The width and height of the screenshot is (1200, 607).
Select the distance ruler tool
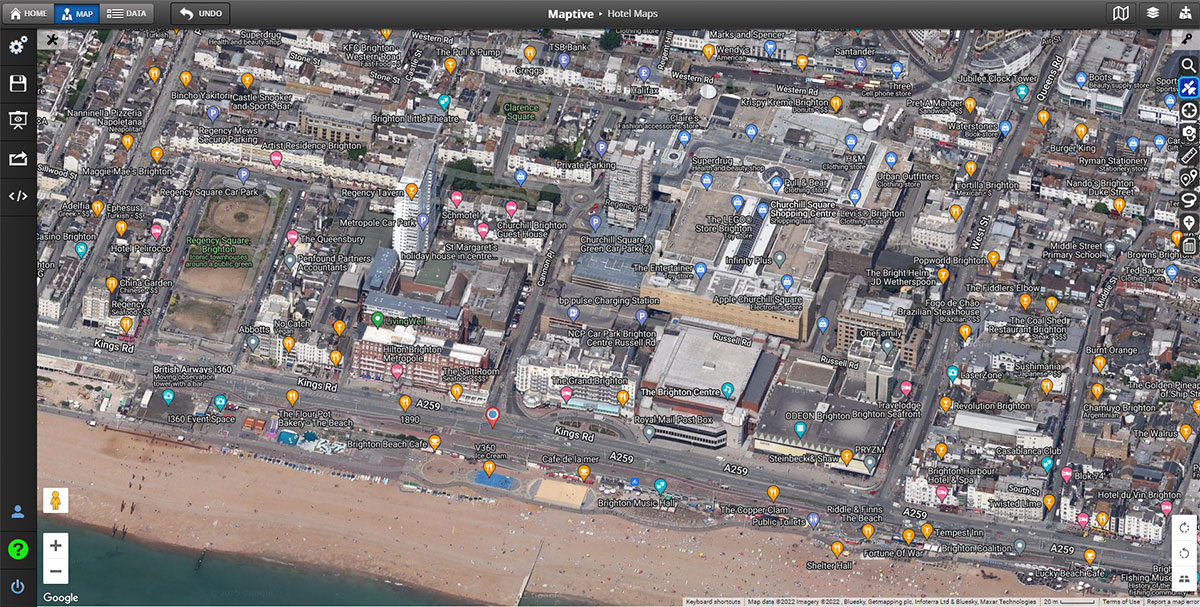coord(1189,155)
